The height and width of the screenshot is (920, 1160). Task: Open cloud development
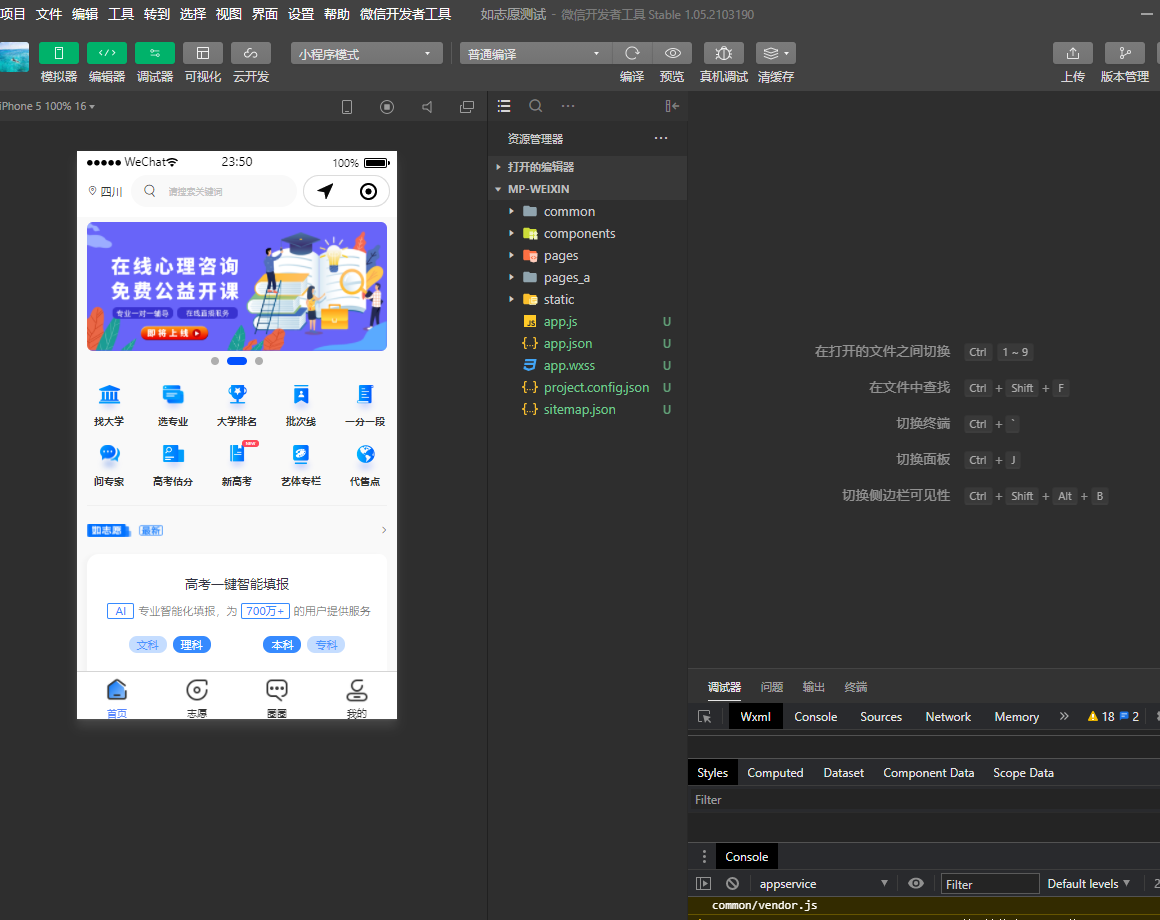click(251, 53)
